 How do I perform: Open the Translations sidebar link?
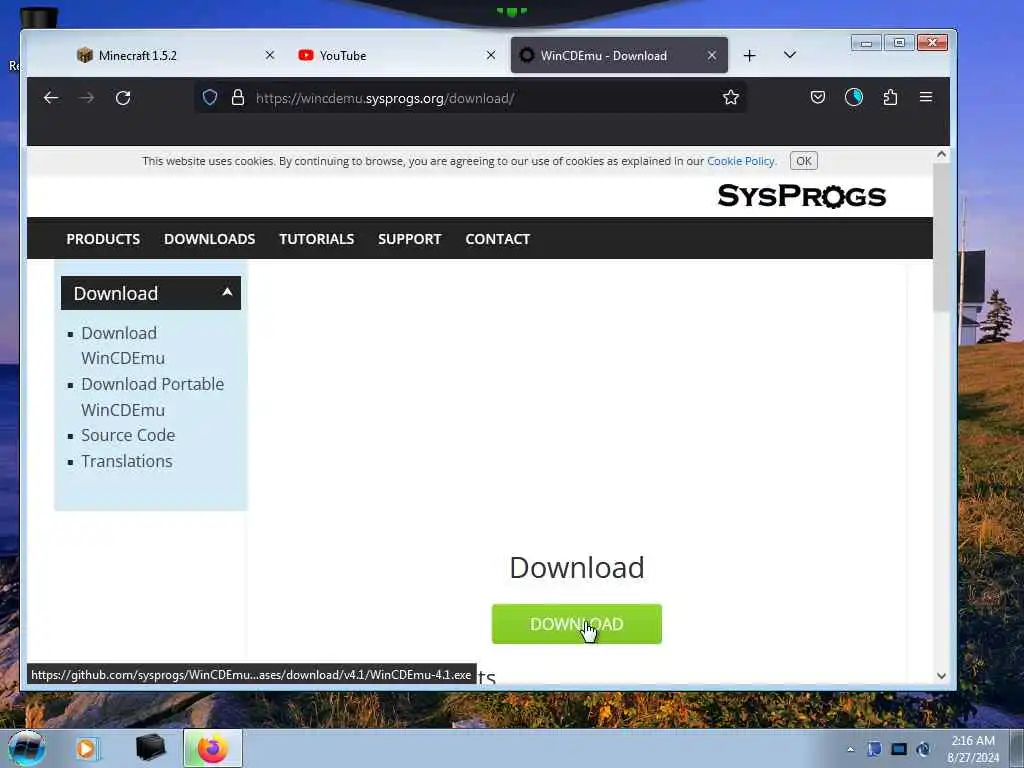127,461
